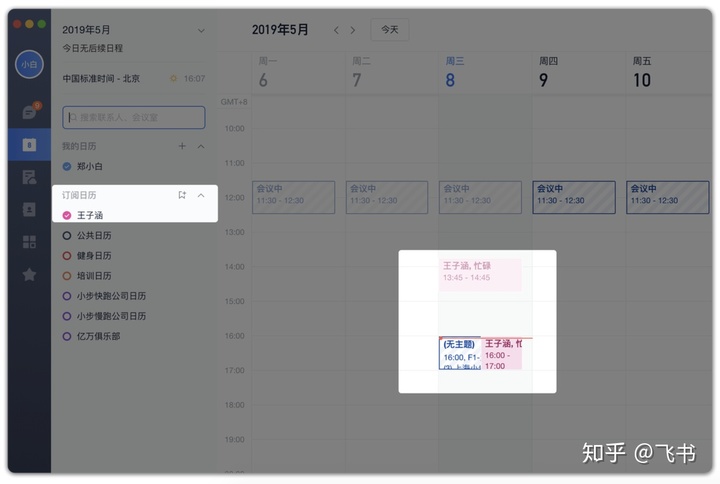
Task: Open the docs icon in sidebar
Action: (x=29, y=177)
